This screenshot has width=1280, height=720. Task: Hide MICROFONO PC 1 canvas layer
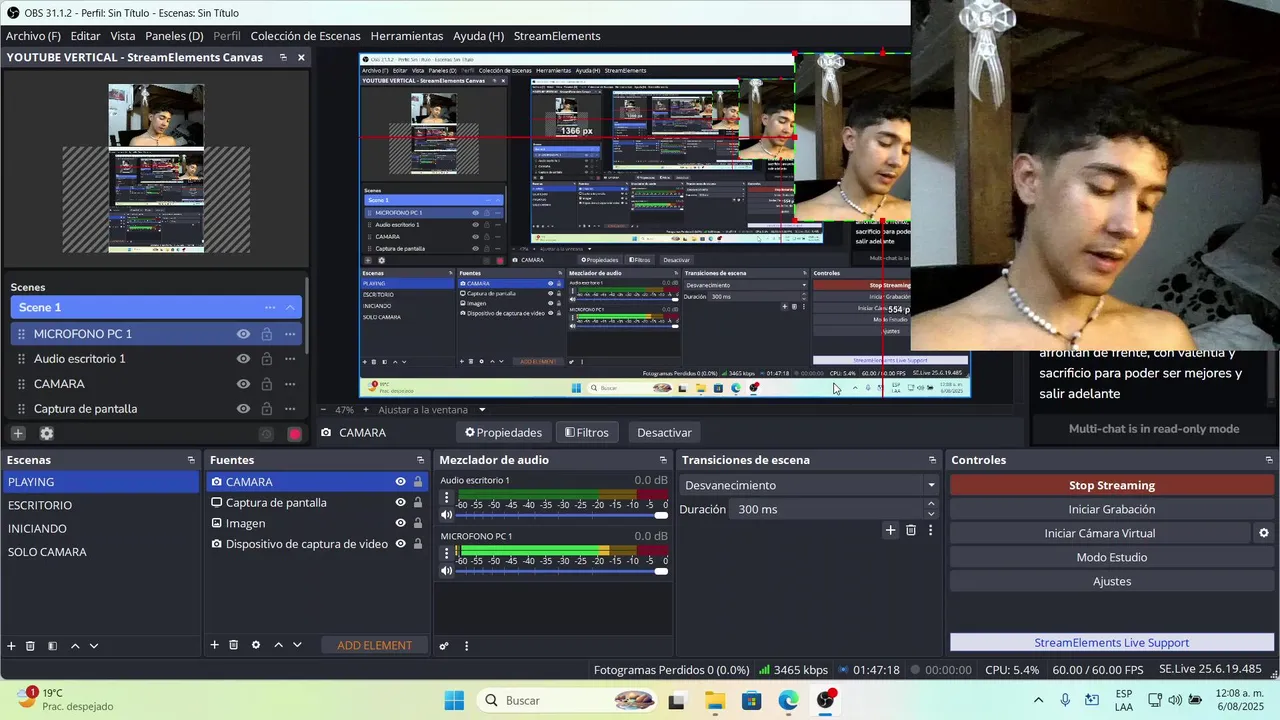(x=243, y=334)
